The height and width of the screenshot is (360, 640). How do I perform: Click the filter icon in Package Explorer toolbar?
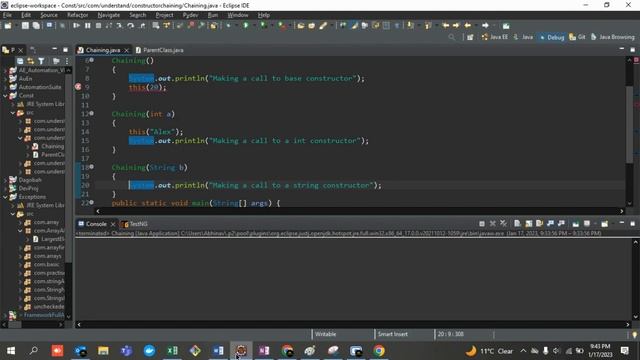(x=41, y=61)
